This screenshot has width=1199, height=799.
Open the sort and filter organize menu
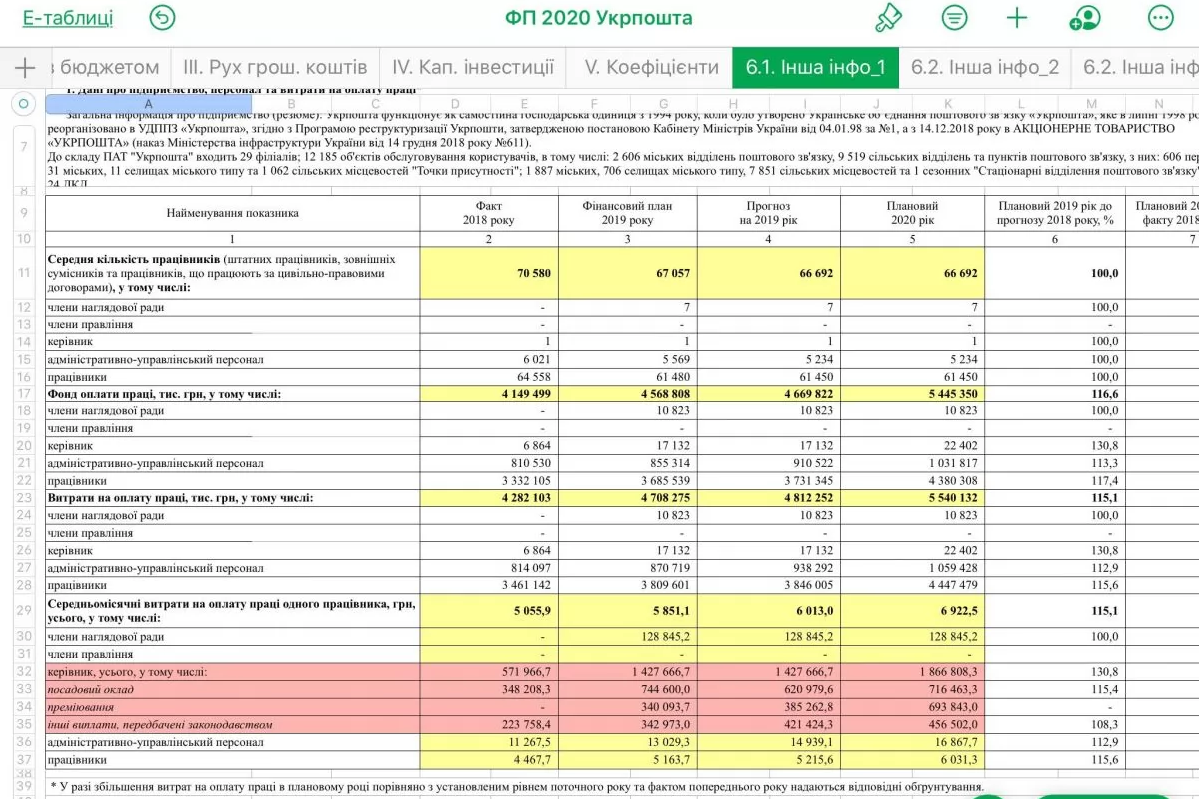tap(955, 18)
